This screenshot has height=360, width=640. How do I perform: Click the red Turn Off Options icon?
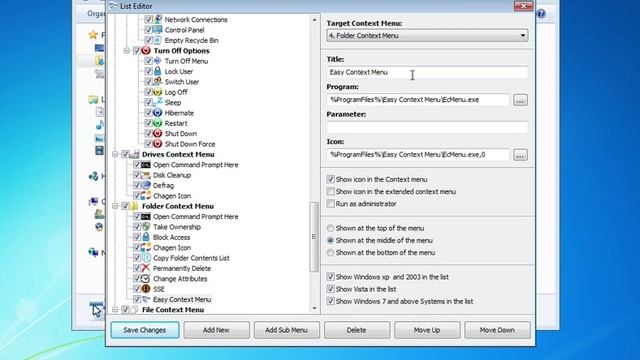tap(146, 51)
